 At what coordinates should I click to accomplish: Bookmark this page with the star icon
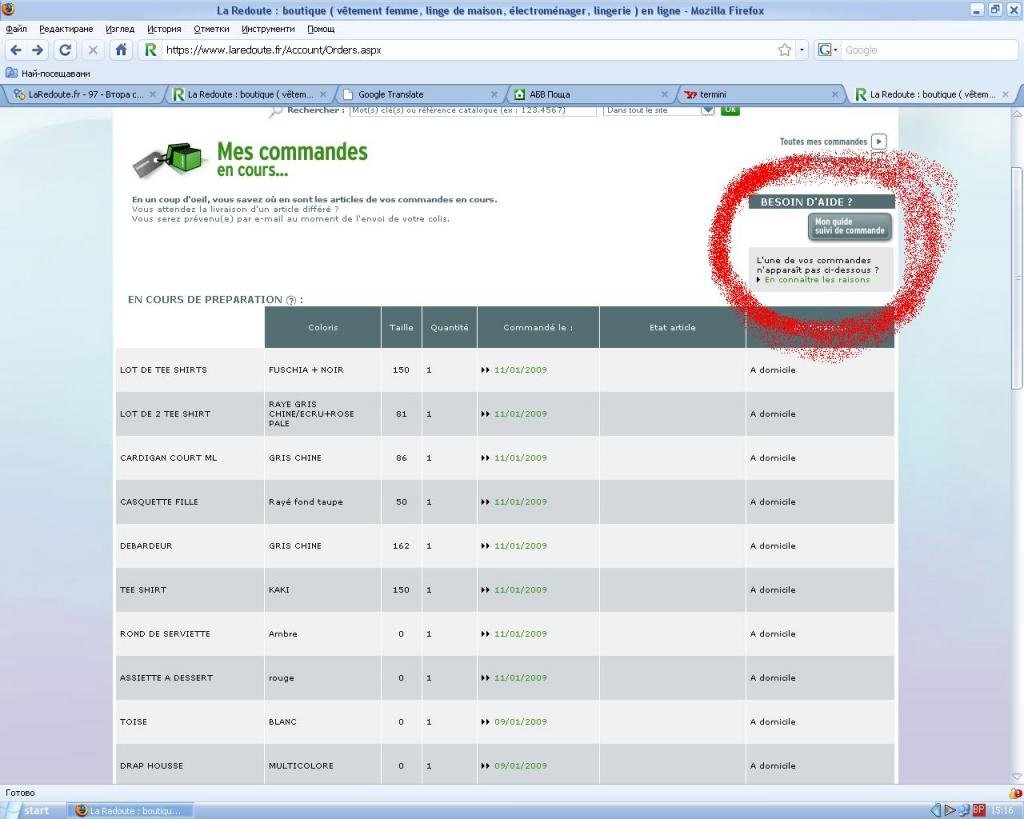tap(784, 50)
